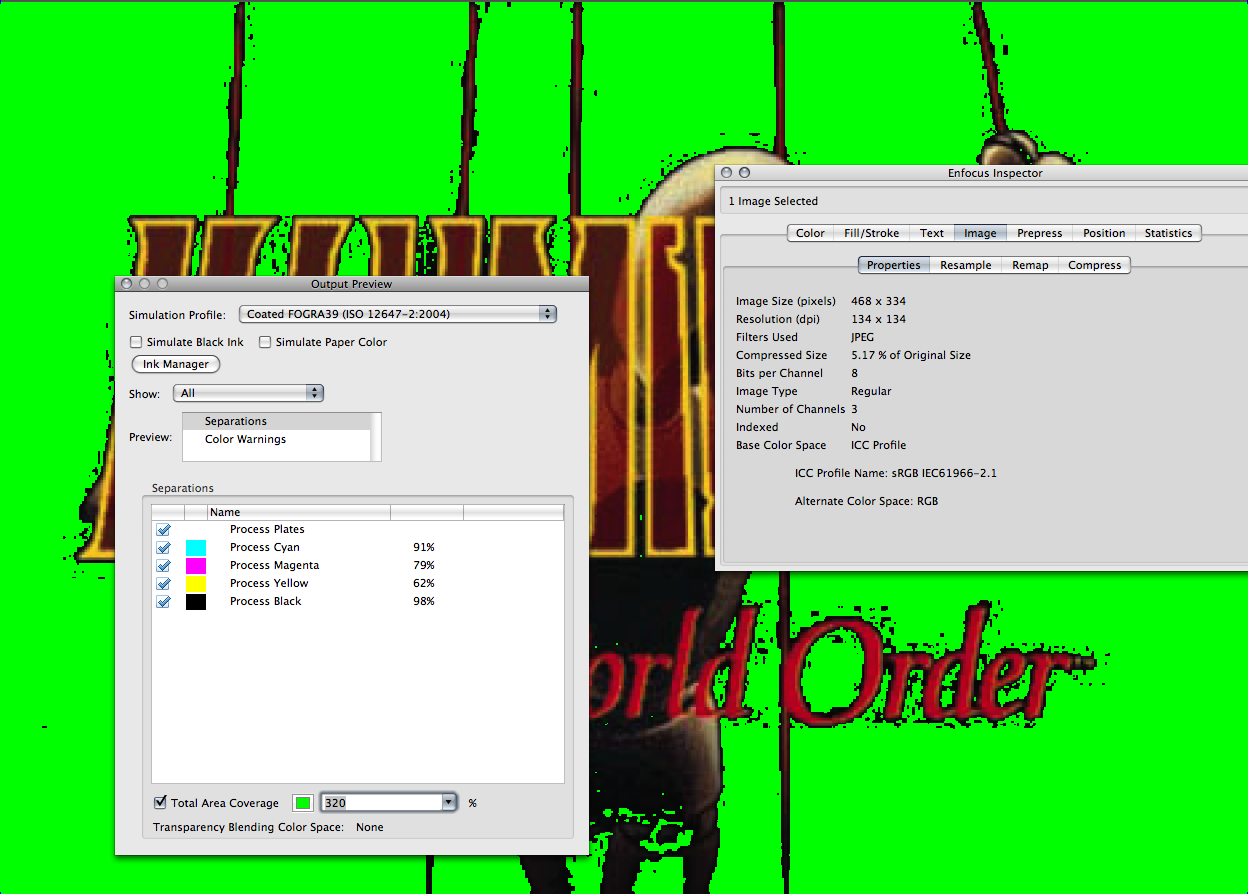
Task: Click the 1 Image Selected status text
Action: tap(773, 201)
